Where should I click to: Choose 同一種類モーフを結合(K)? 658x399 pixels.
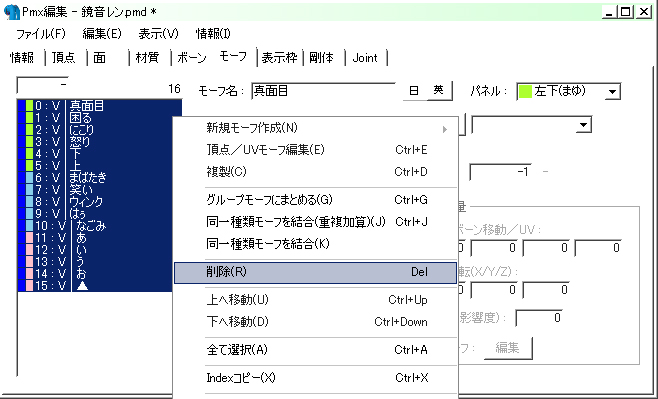(315, 243)
